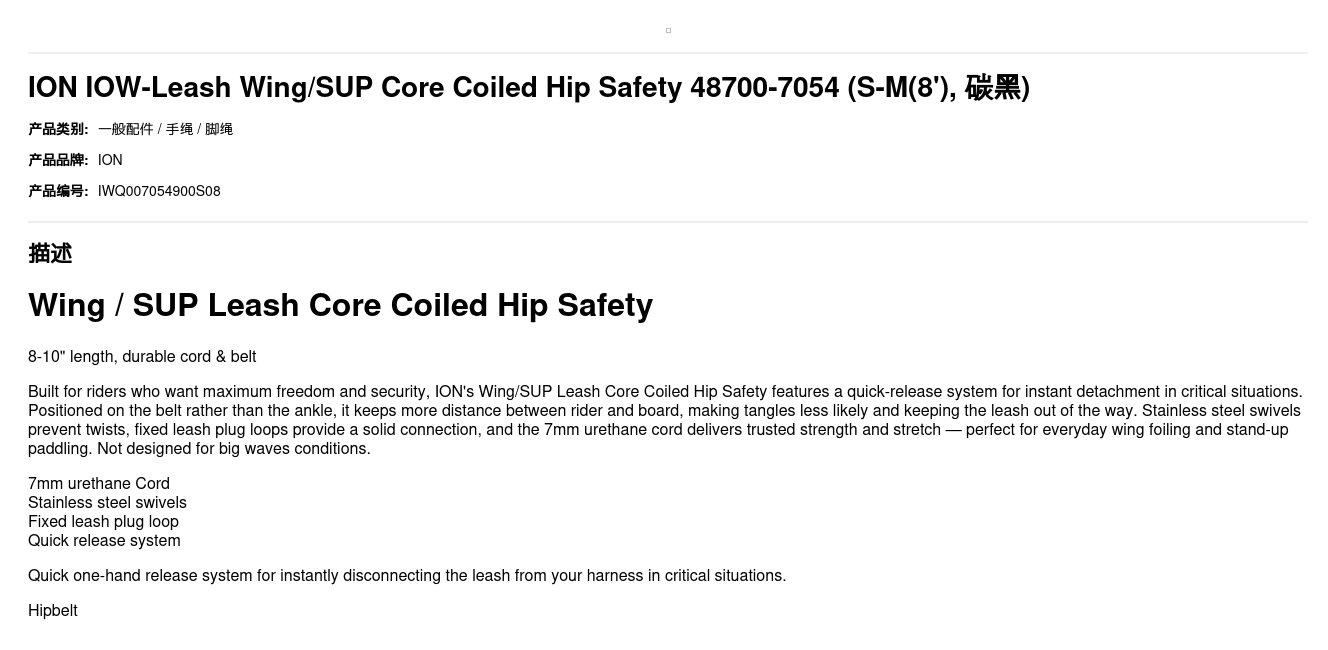Click the 产品编号 label
The image size is (1328, 650).
click(58, 191)
